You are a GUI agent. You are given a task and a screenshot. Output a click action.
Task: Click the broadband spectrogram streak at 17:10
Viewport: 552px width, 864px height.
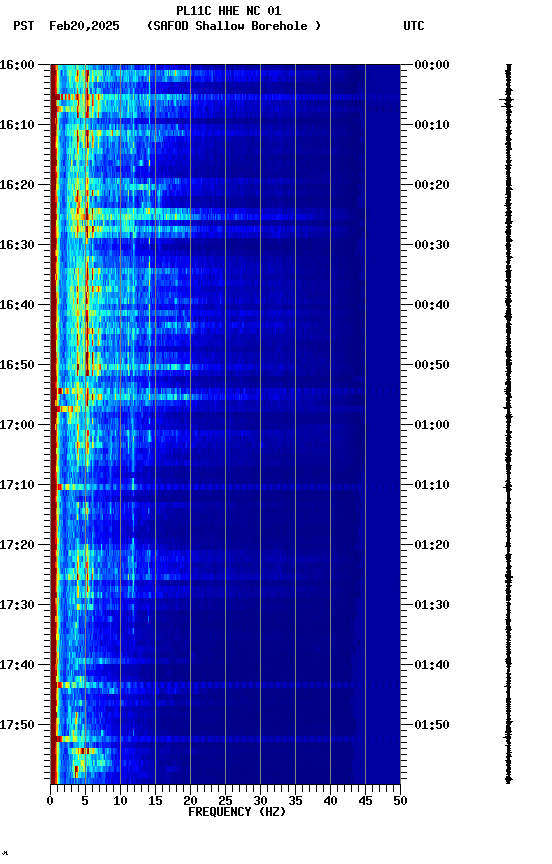click(225, 487)
